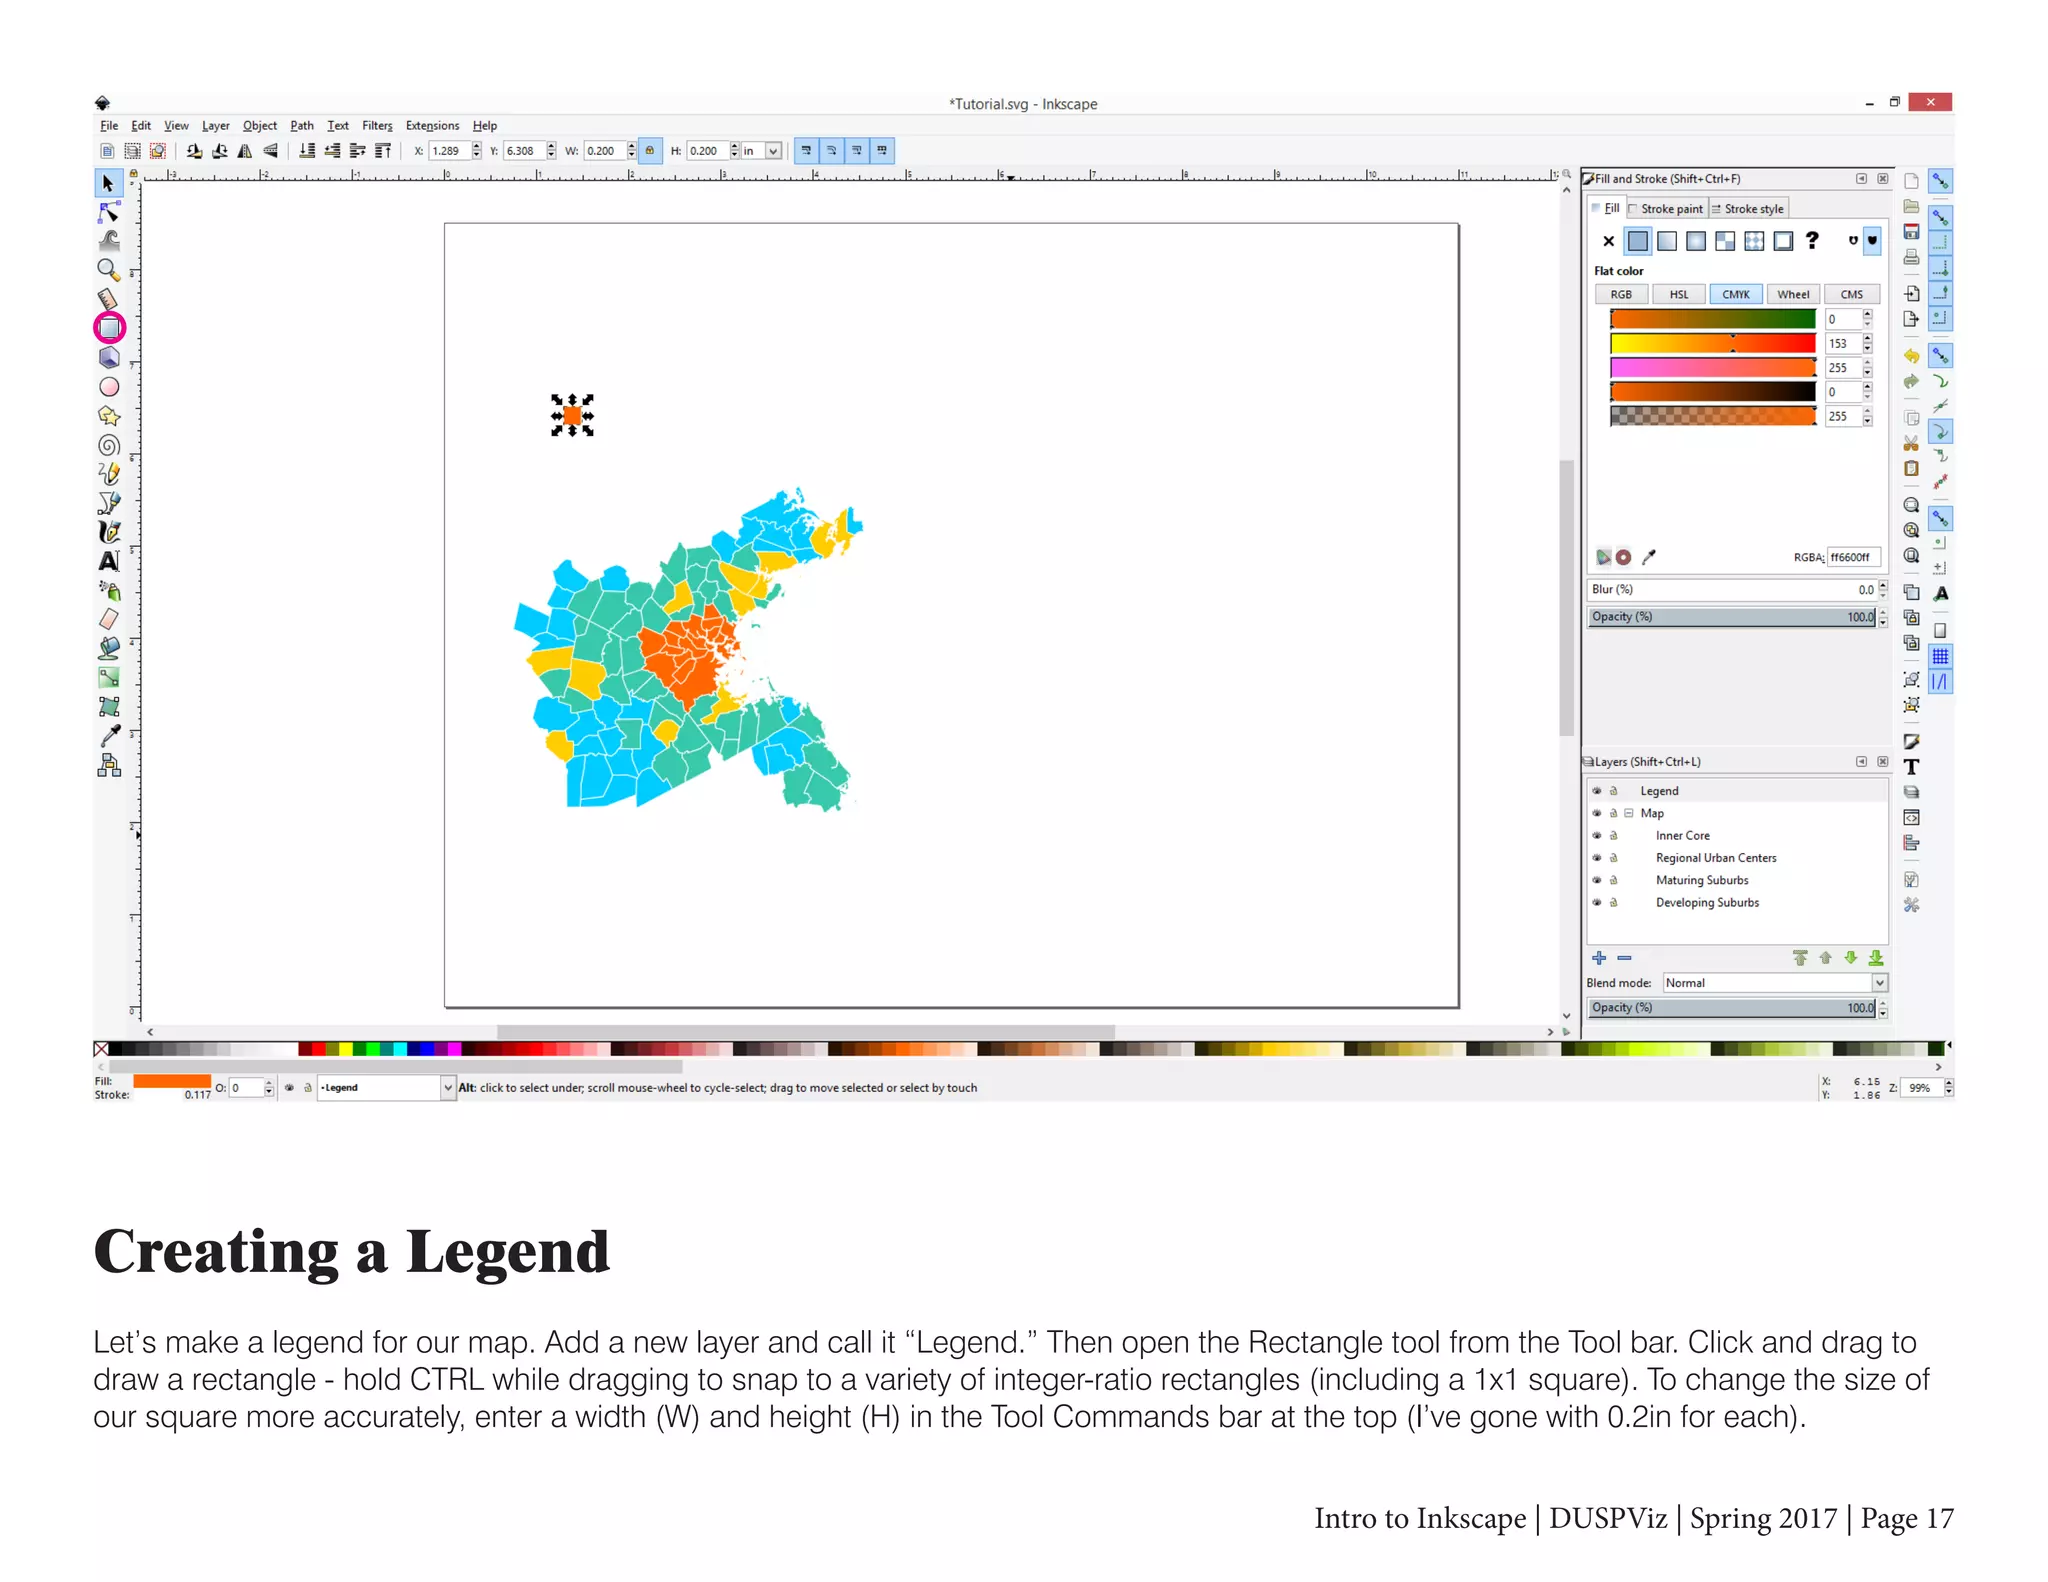Image resolution: width=2048 pixels, height=1582 pixels.
Task: Choose the Circle and Ellipse tool
Action: click(x=109, y=387)
